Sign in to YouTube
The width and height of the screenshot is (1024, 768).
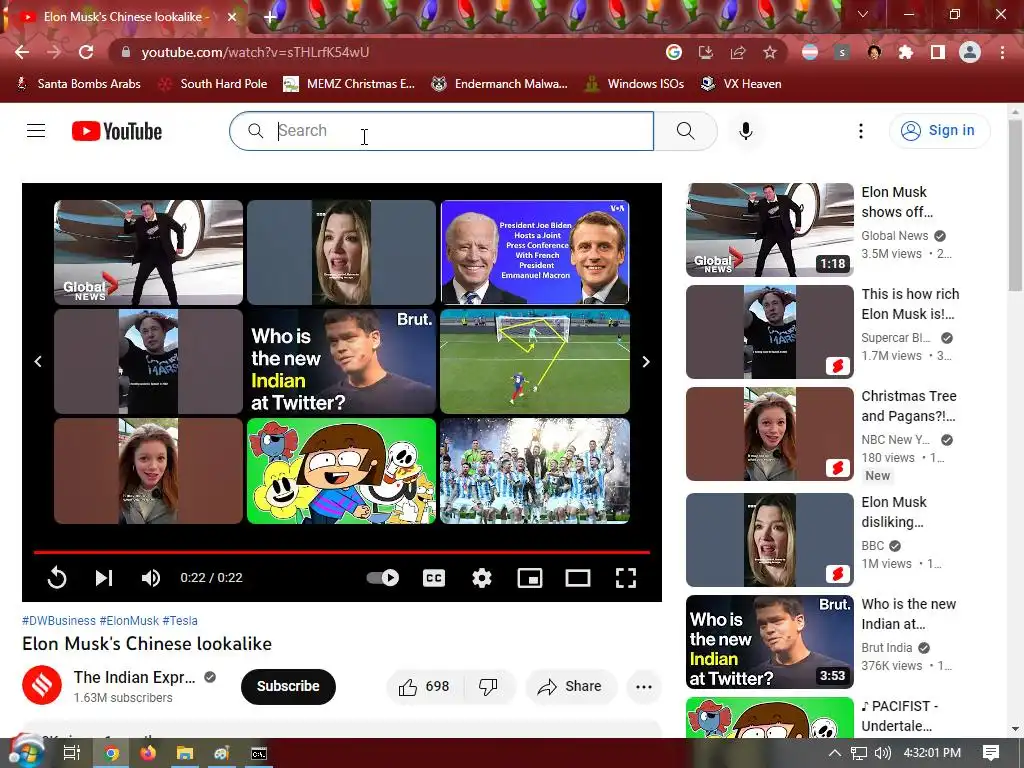coord(939,131)
